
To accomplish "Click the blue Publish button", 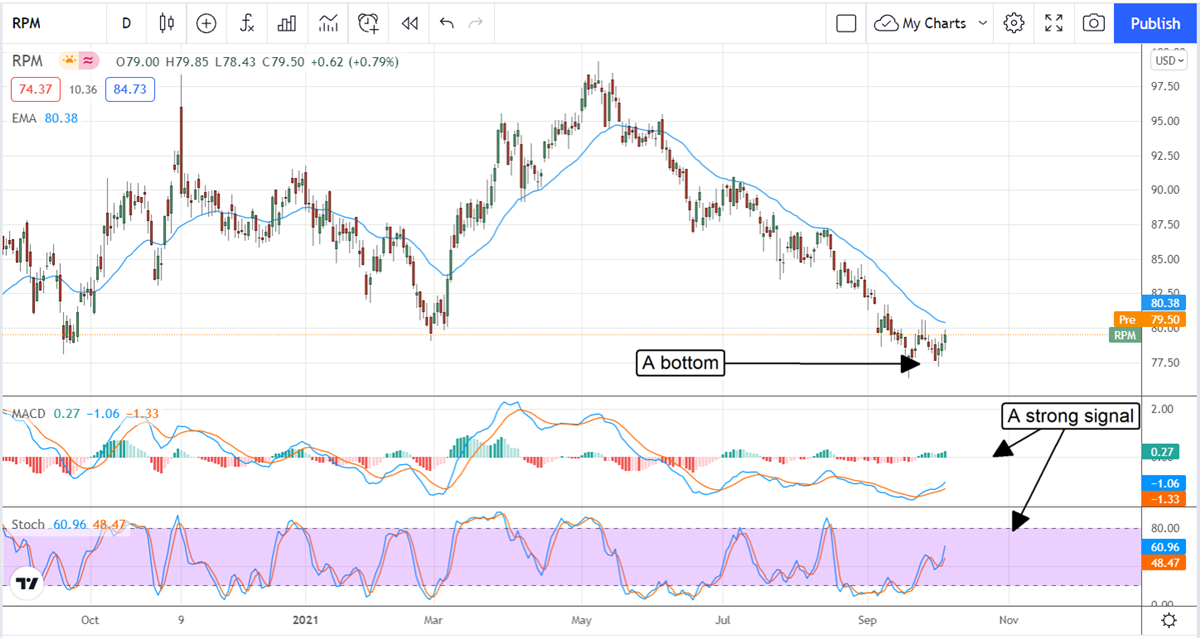I will tap(1156, 22).
